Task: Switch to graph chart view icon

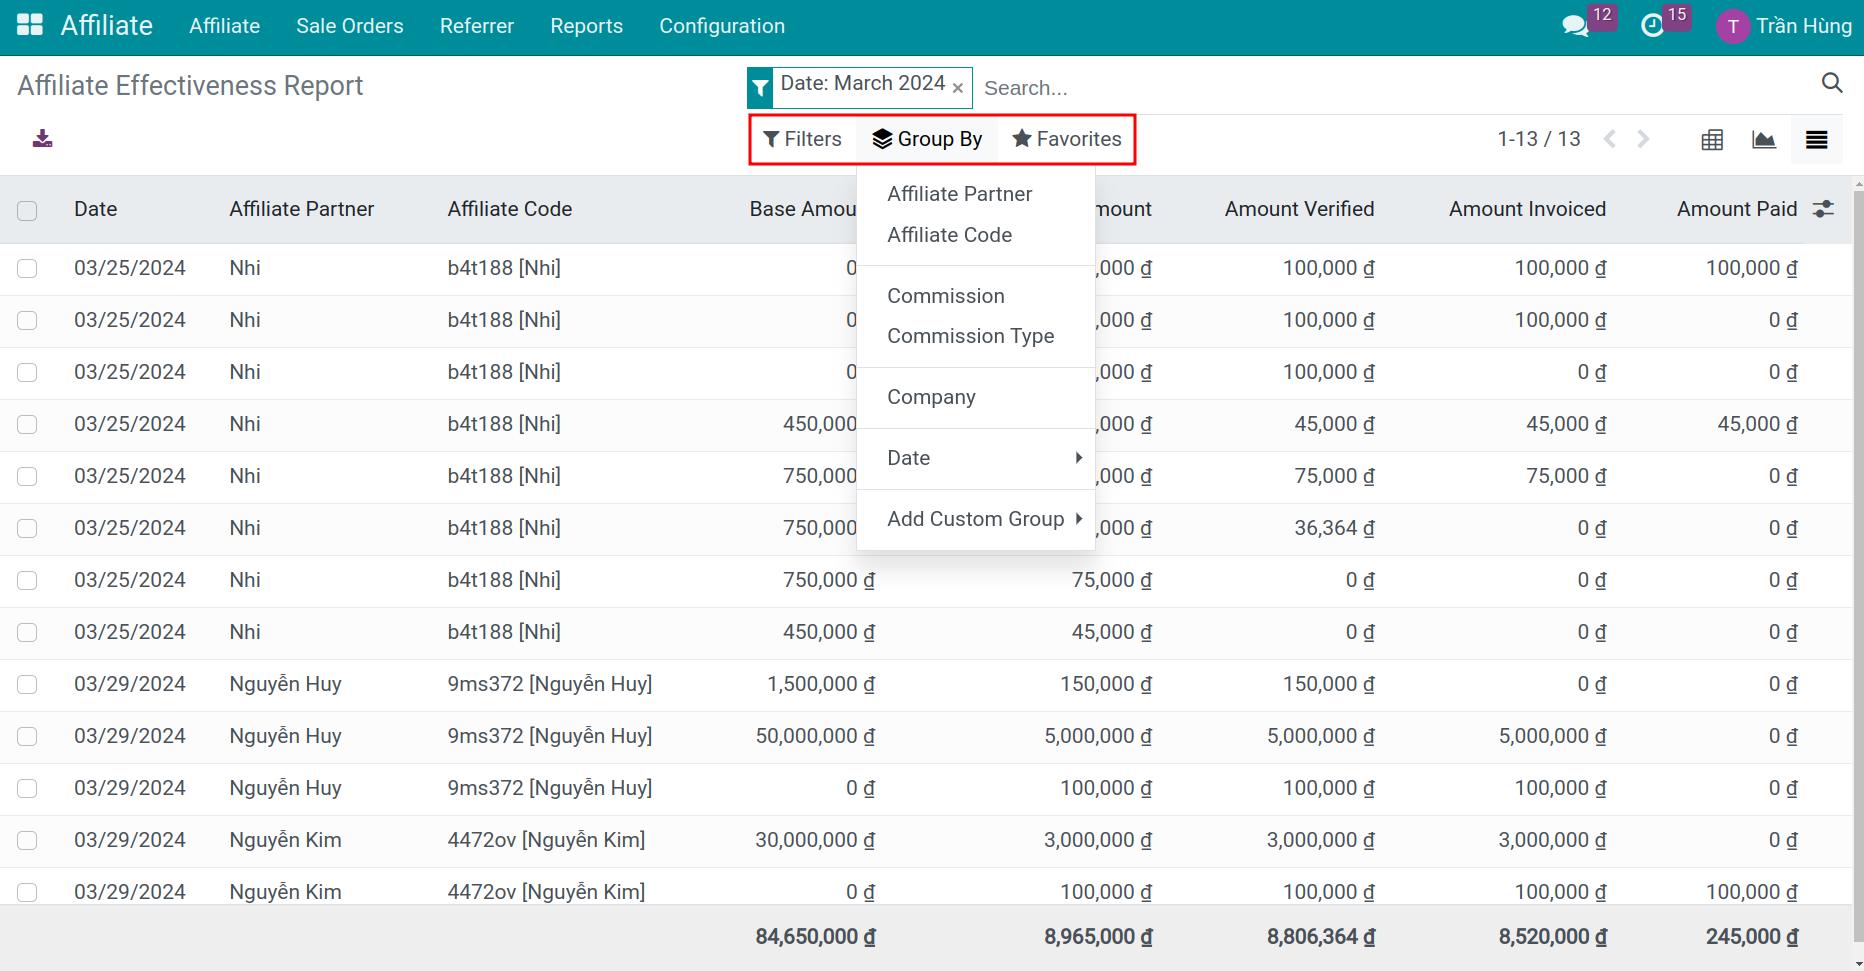Action: tap(1764, 140)
